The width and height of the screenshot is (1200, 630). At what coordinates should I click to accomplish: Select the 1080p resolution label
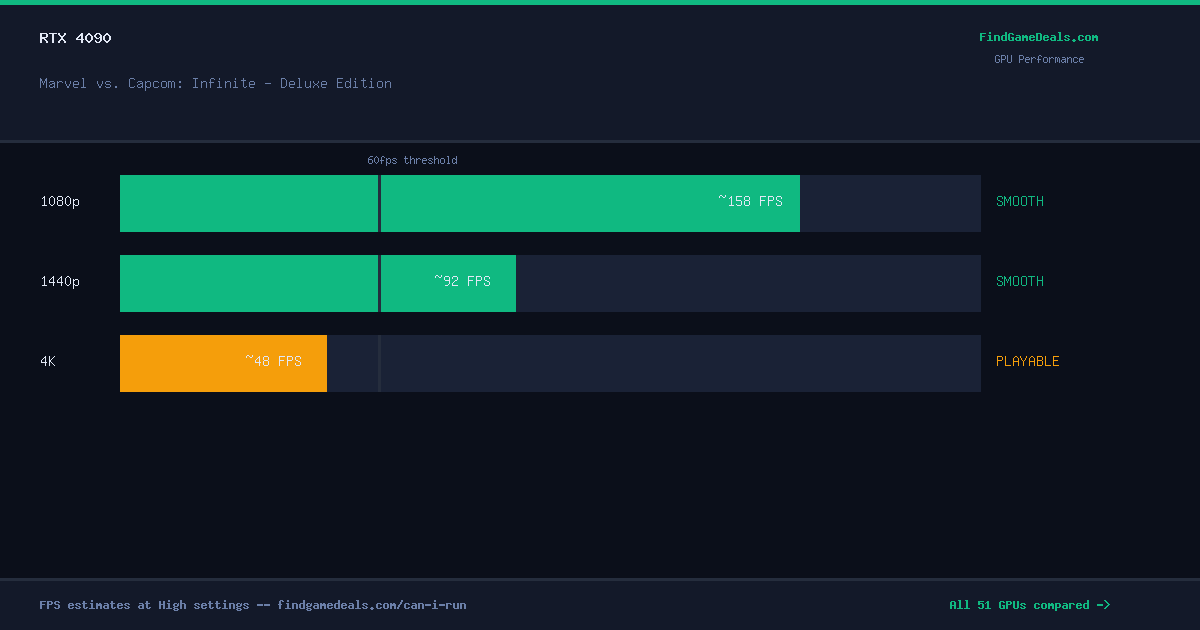60,202
